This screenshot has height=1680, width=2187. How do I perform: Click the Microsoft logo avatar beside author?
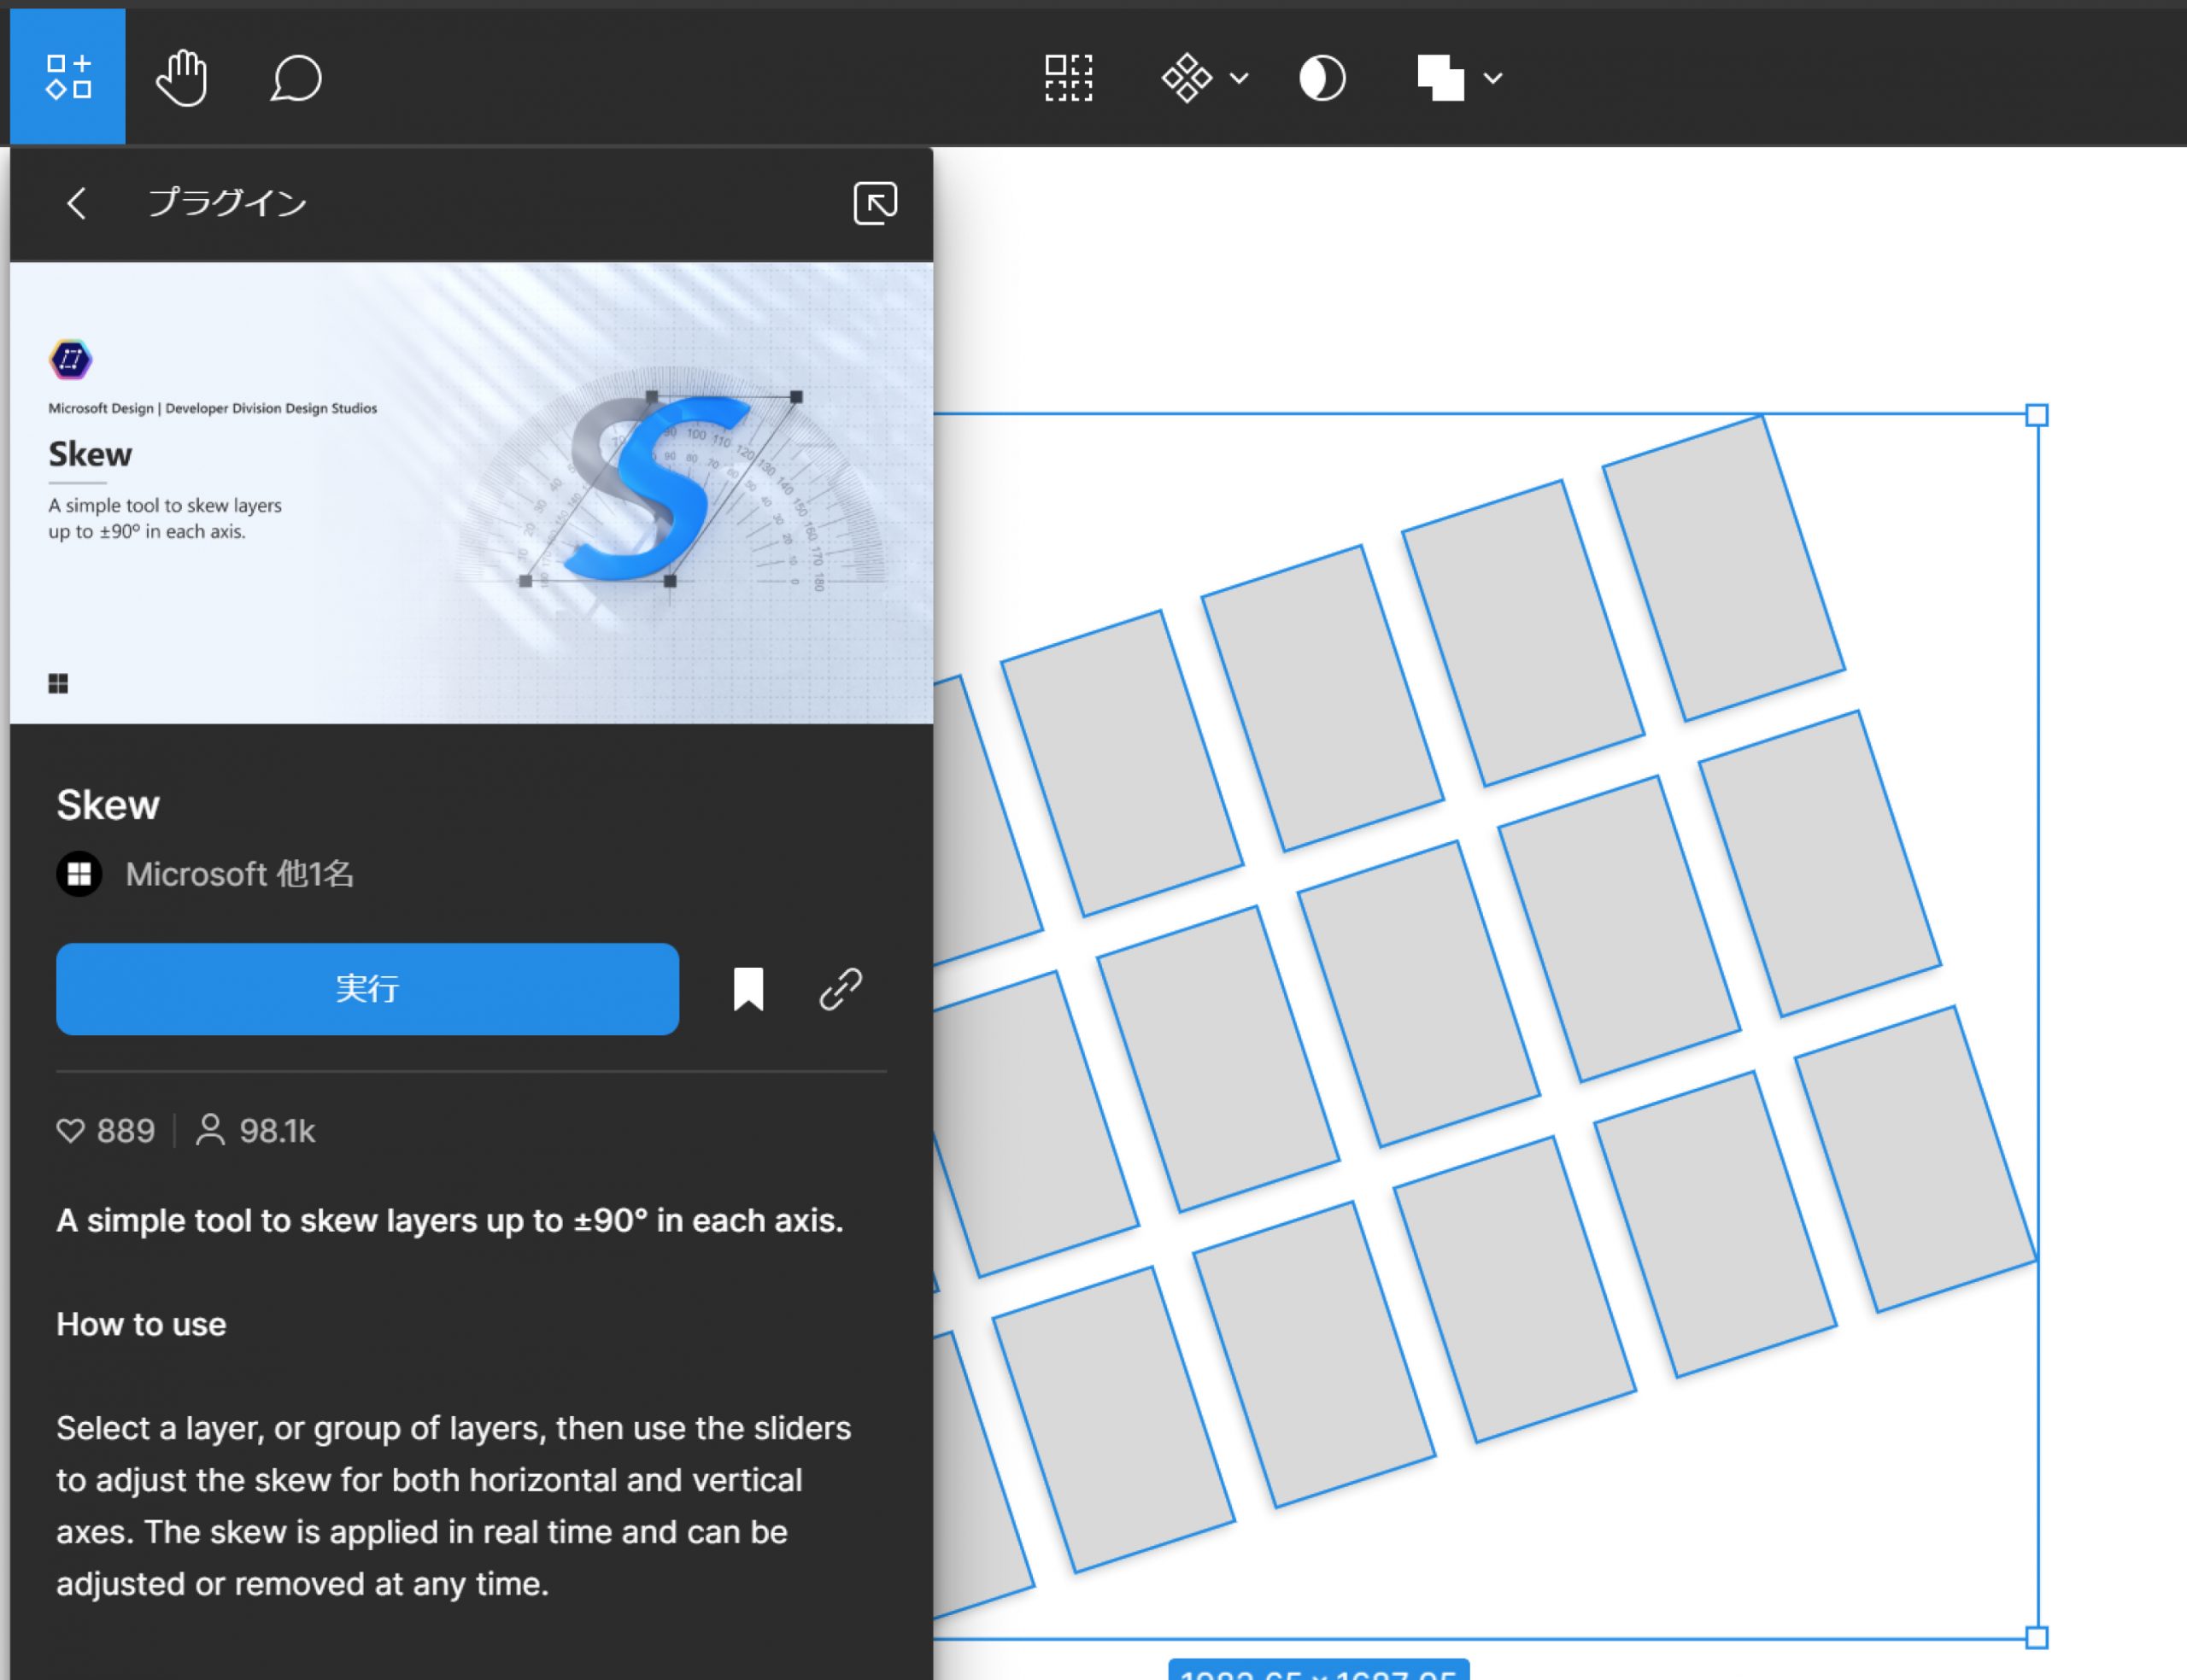(x=79, y=874)
